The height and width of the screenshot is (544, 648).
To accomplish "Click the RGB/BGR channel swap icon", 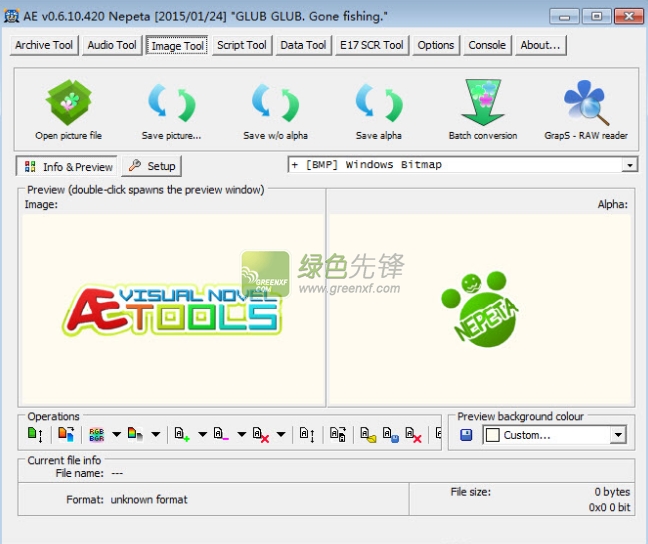I will click(97, 434).
